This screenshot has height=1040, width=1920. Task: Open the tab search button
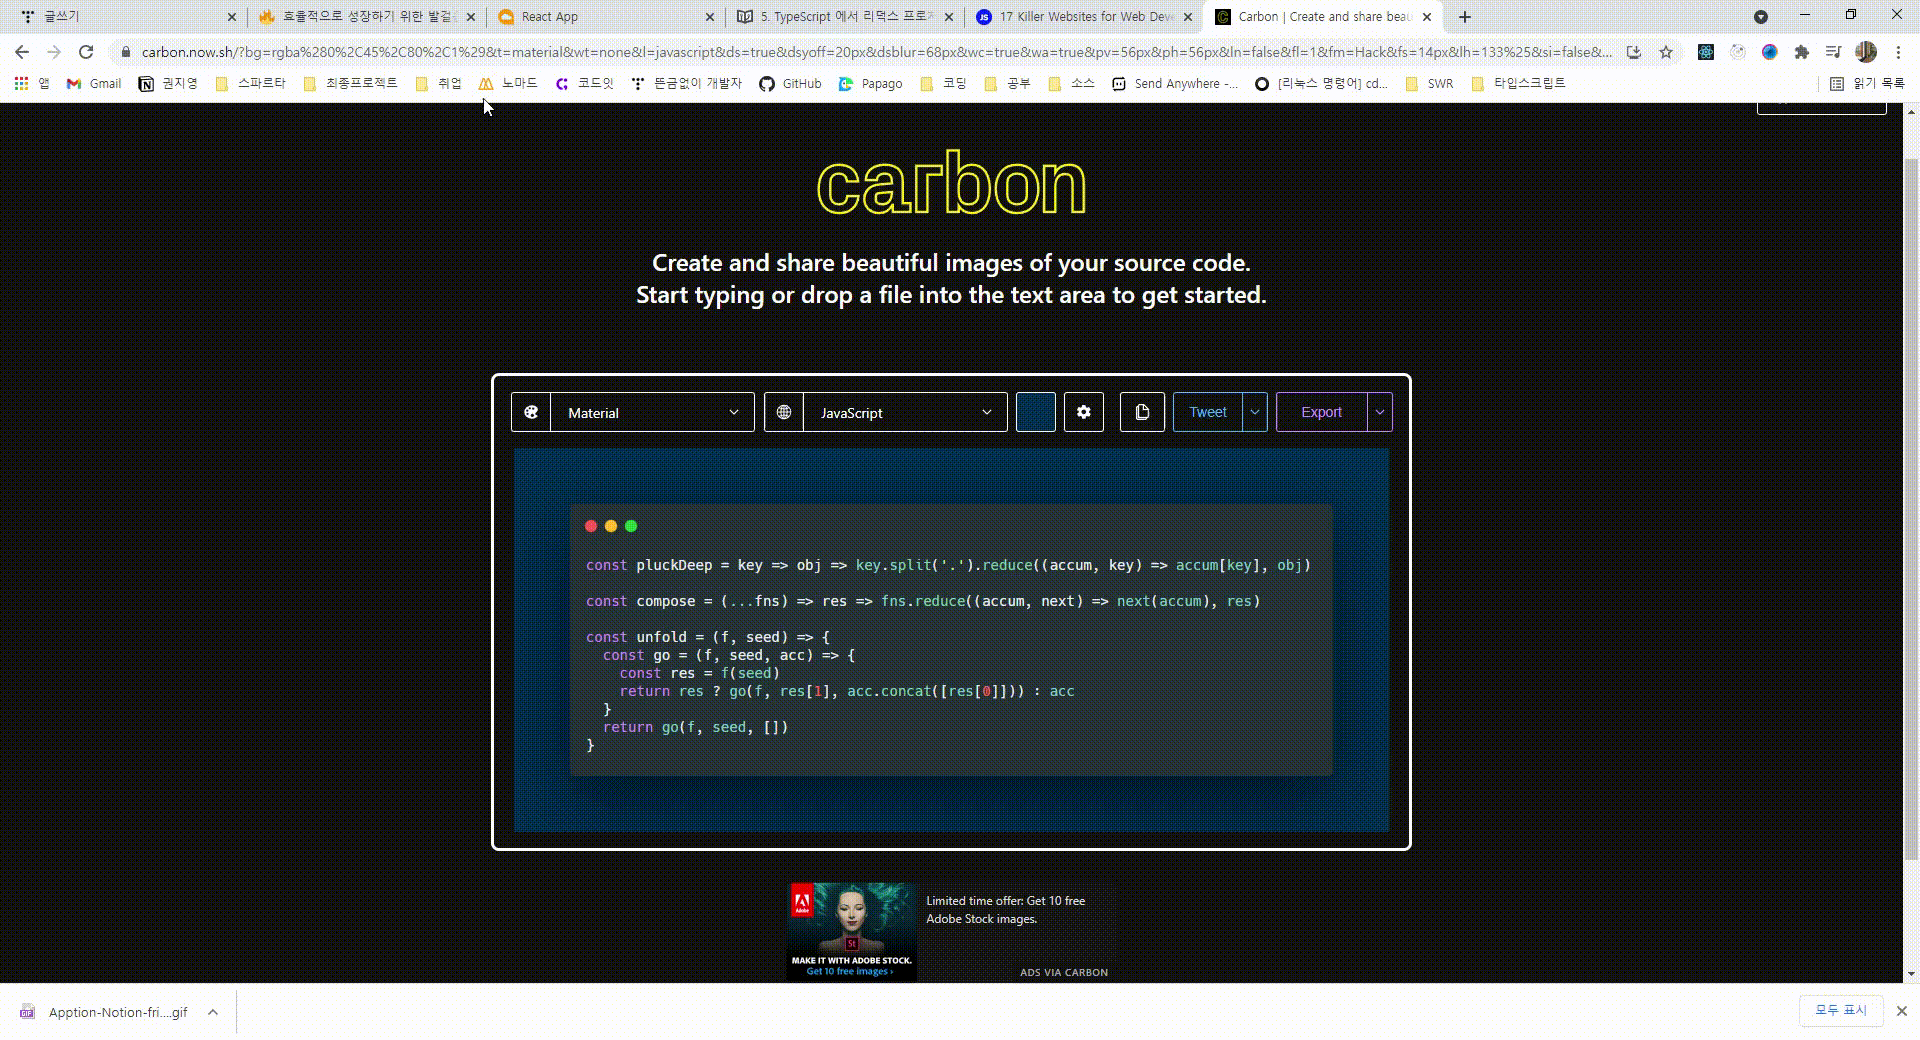[1761, 16]
